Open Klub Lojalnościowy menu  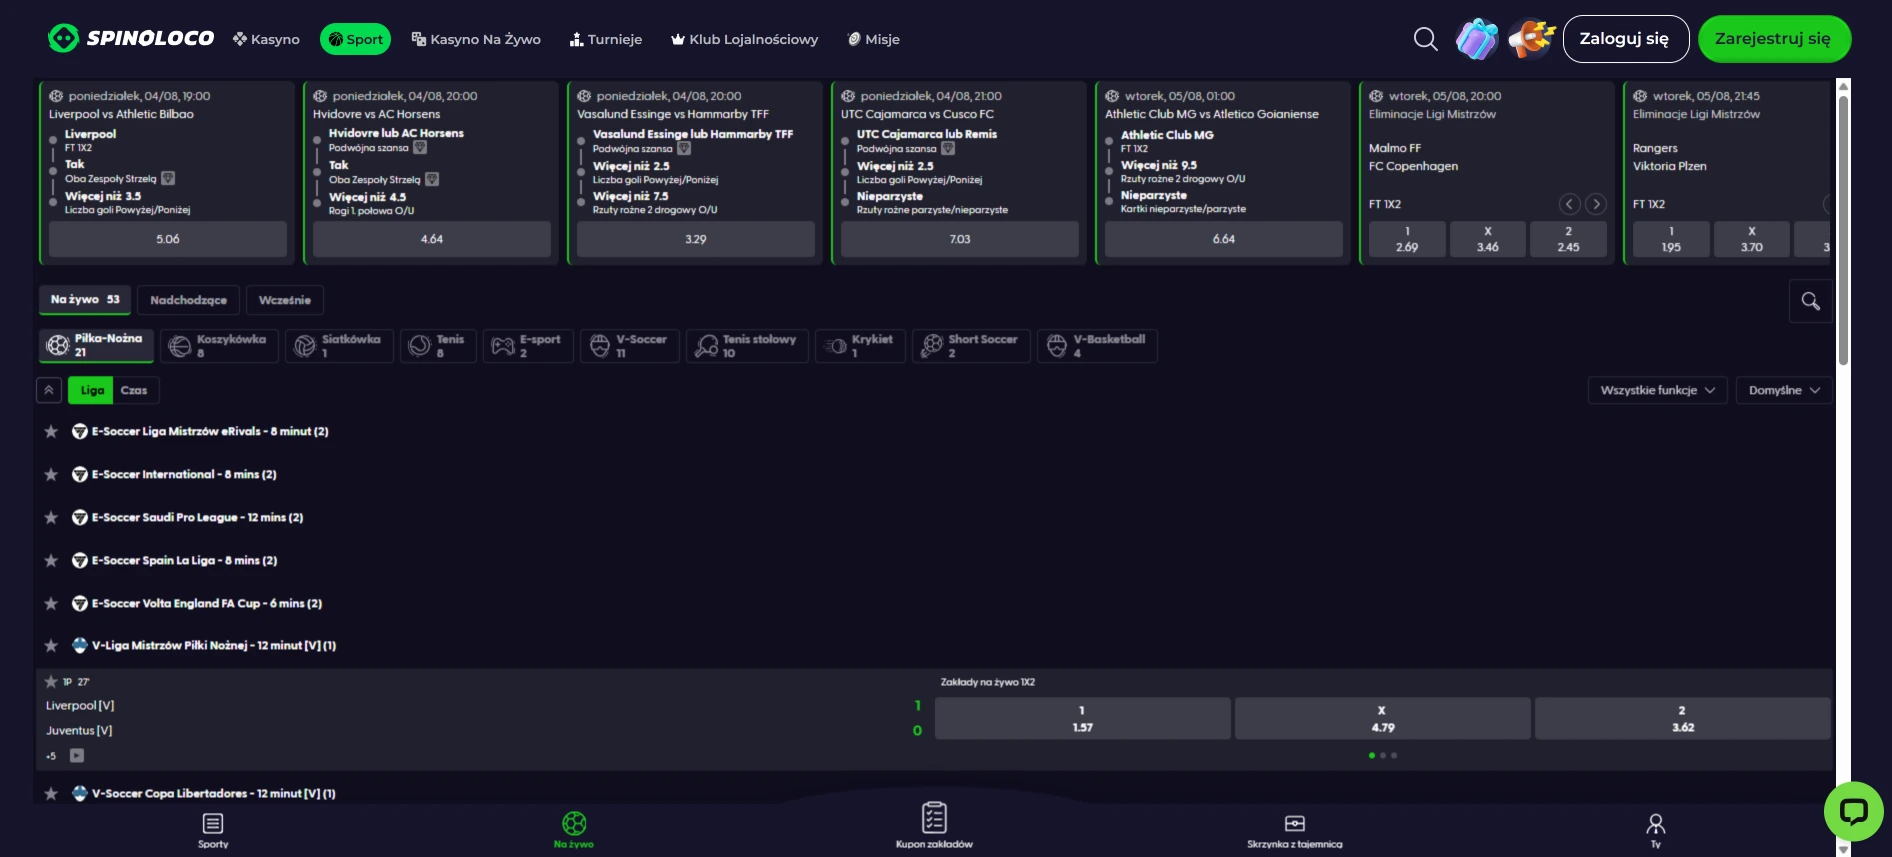(744, 39)
